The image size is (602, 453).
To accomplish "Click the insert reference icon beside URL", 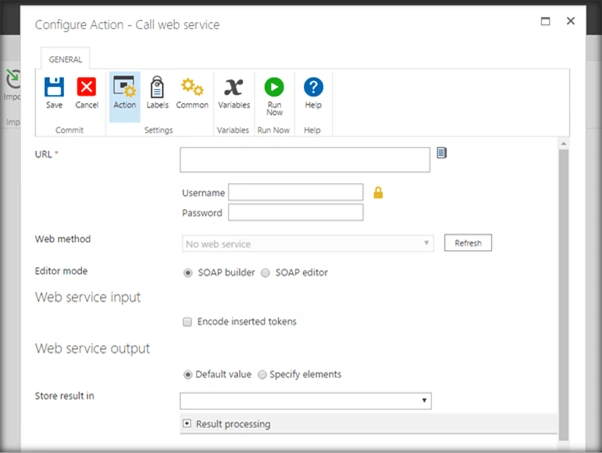I will [x=442, y=153].
